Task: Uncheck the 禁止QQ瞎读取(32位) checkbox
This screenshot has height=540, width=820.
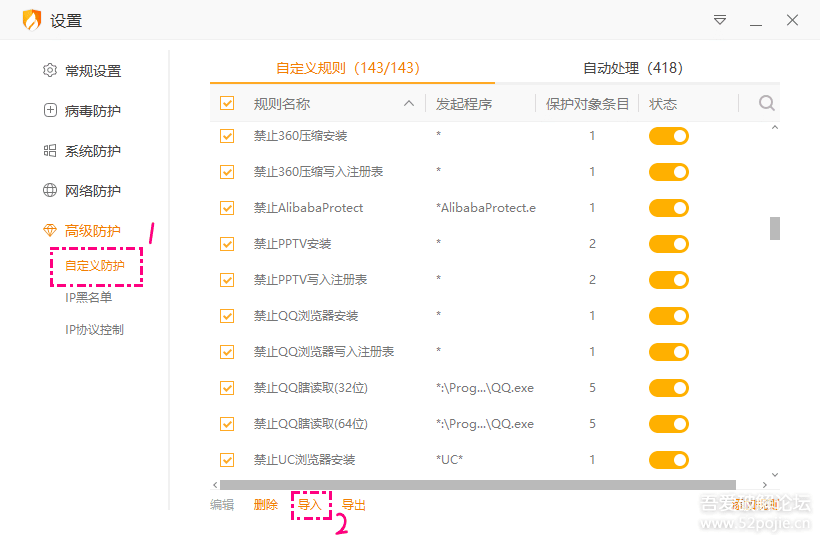Action: 227,388
